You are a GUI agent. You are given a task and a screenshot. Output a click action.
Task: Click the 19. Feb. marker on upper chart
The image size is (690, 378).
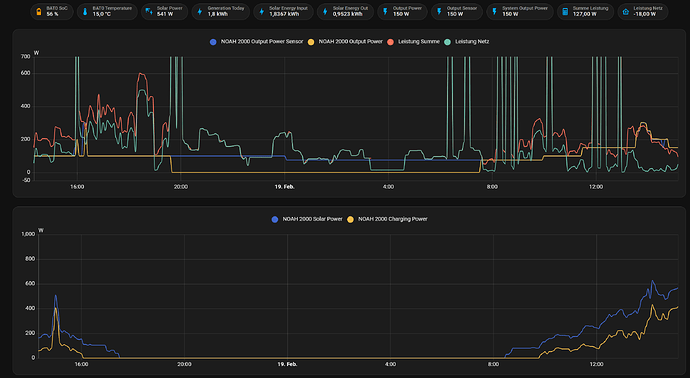(284, 187)
